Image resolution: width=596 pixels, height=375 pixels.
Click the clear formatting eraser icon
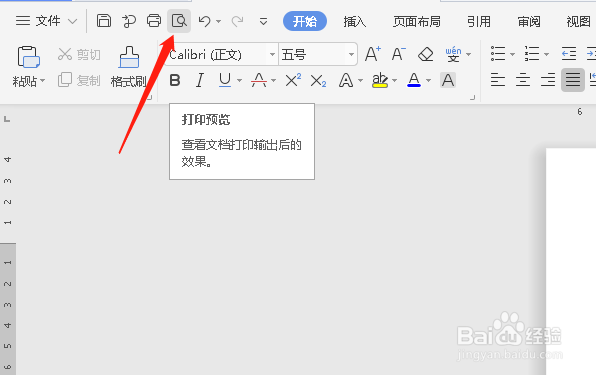click(425, 54)
